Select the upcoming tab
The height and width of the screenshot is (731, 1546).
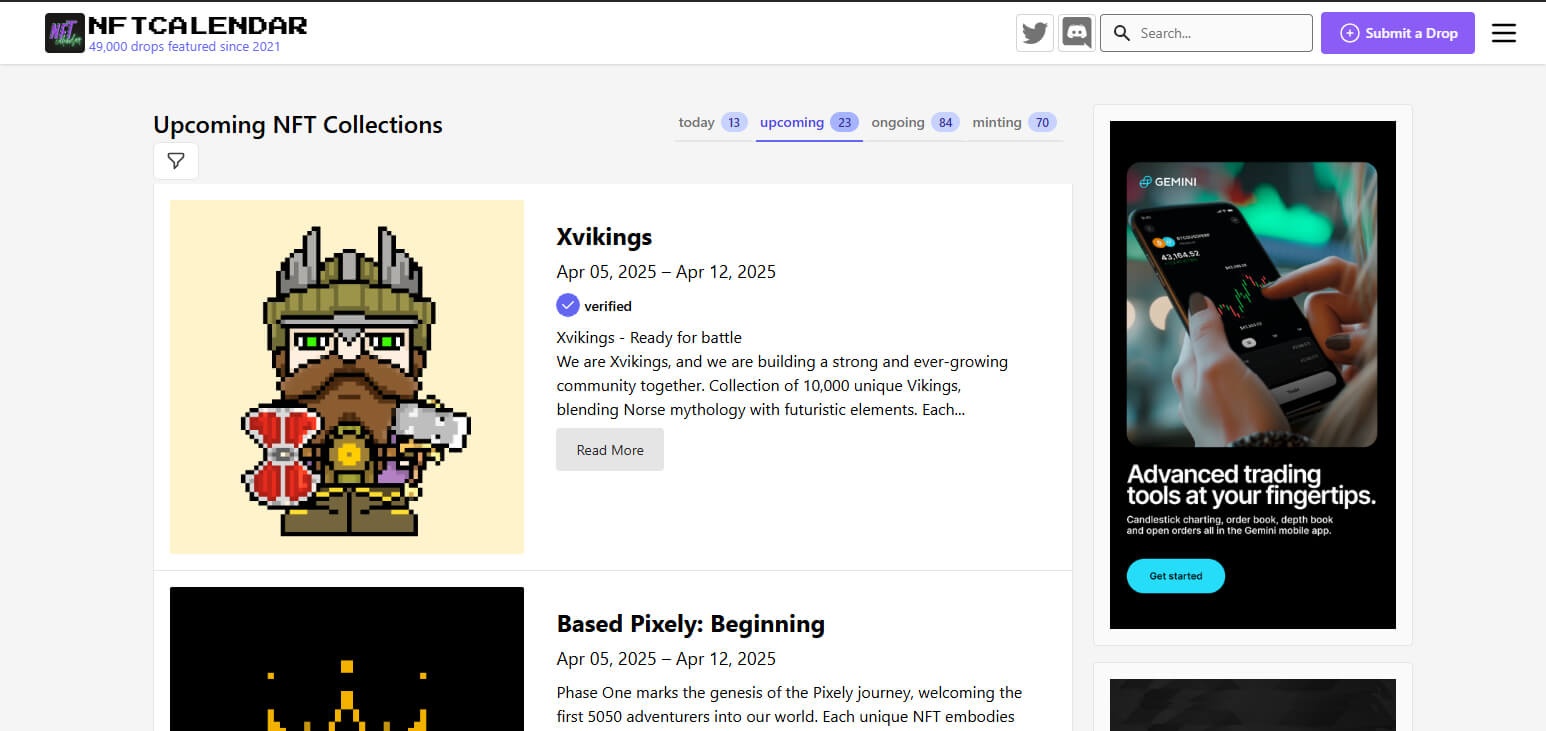(808, 123)
